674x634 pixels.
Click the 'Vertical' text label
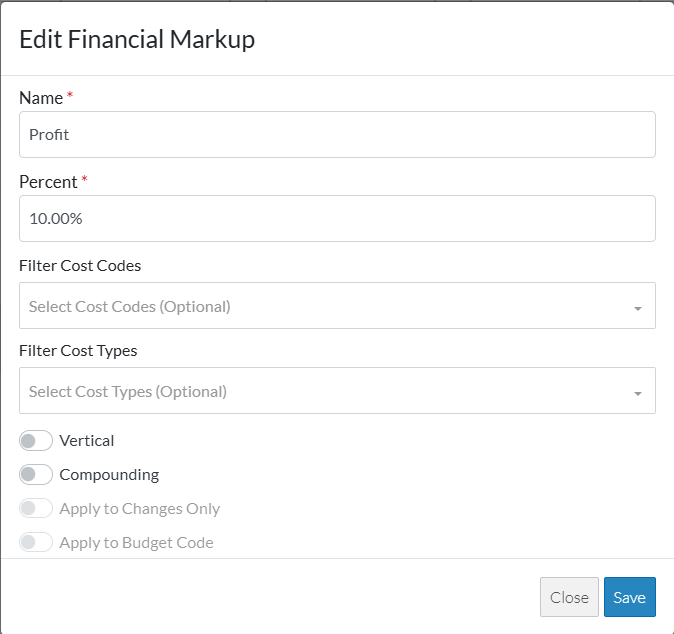(x=87, y=441)
